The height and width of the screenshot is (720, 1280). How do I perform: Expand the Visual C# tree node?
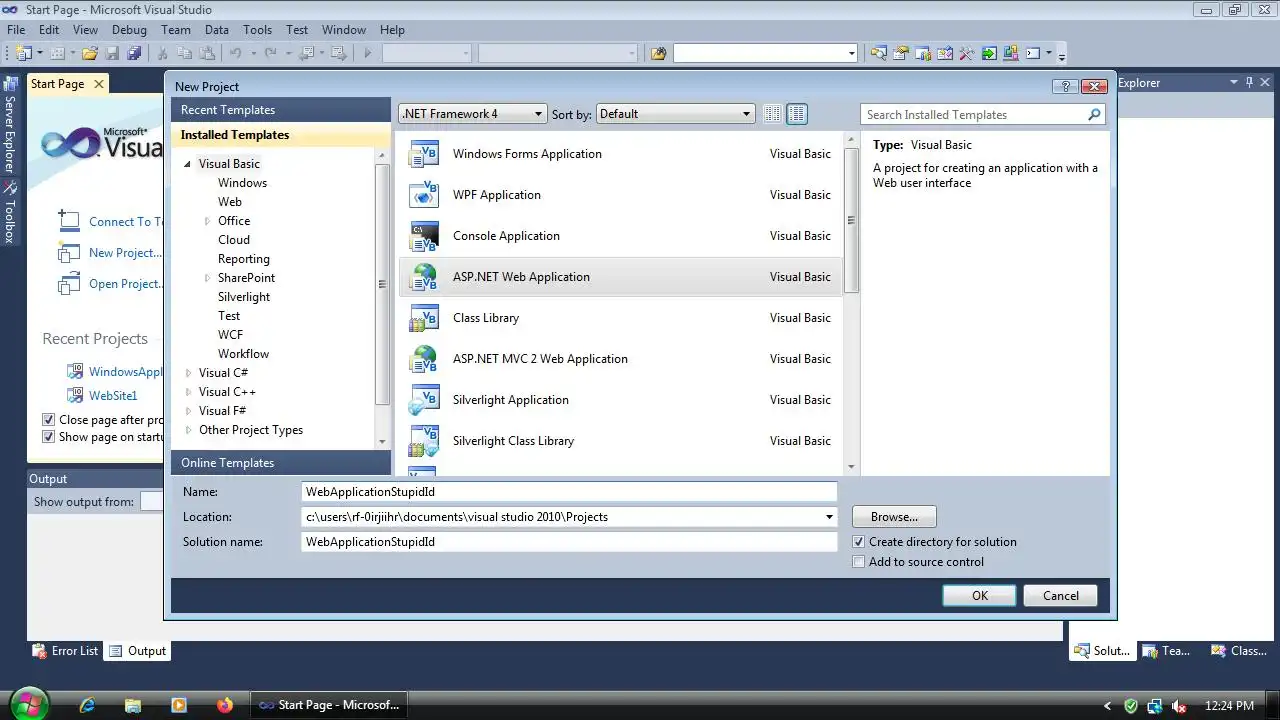(x=188, y=373)
